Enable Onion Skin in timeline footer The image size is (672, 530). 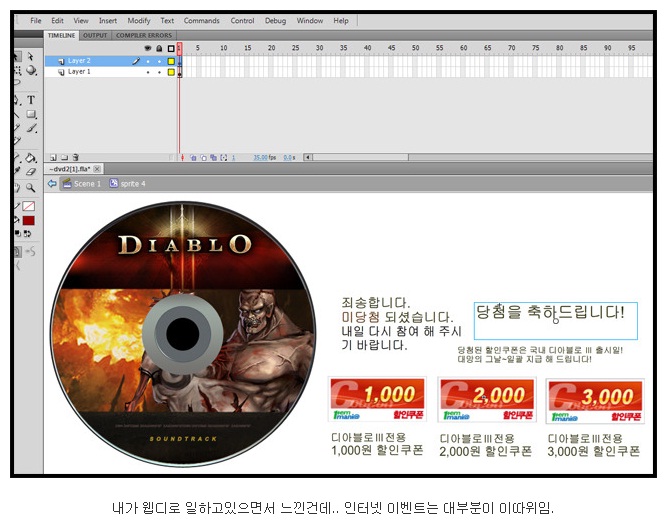coord(193,158)
